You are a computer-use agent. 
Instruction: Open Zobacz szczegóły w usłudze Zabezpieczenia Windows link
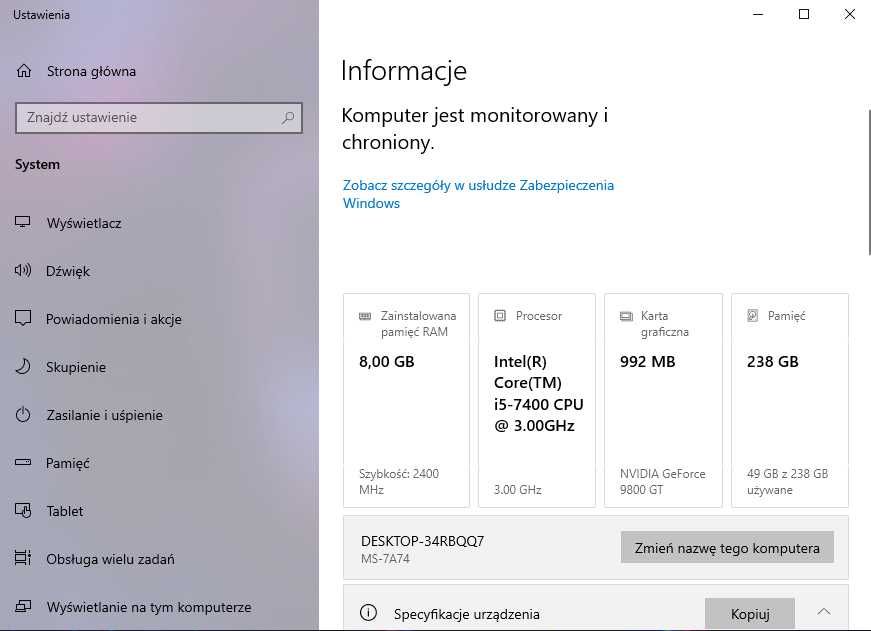478,194
